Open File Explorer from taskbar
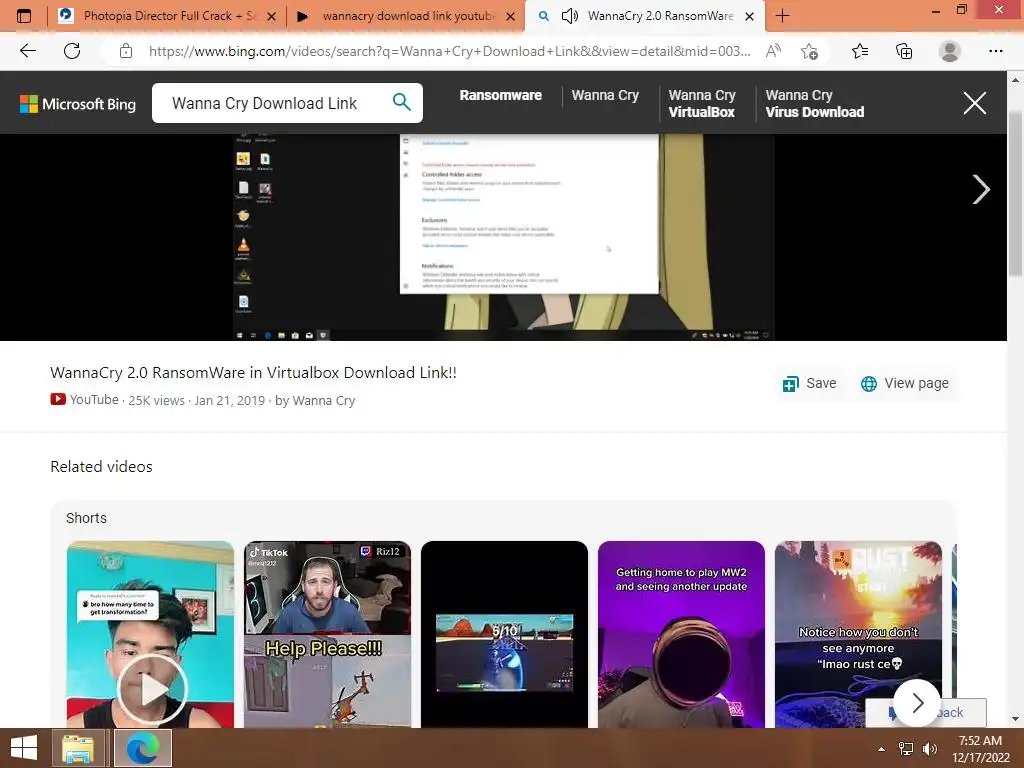 pyautogui.click(x=78, y=748)
